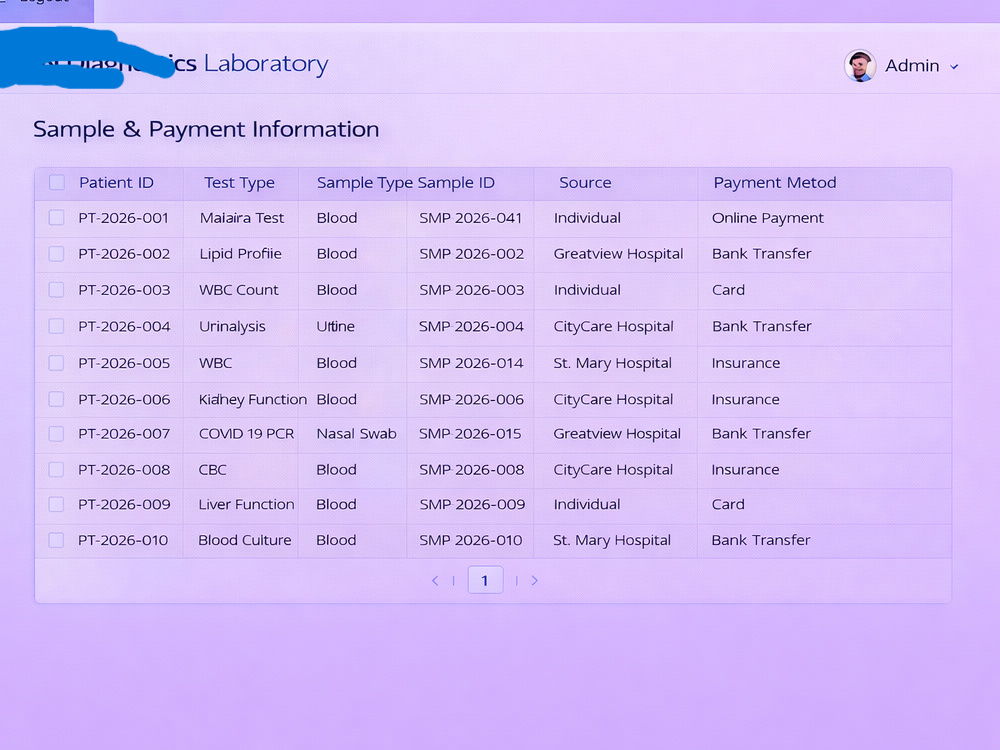This screenshot has width=1000, height=750.
Task: Go to next page arrow
Action: [x=534, y=580]
